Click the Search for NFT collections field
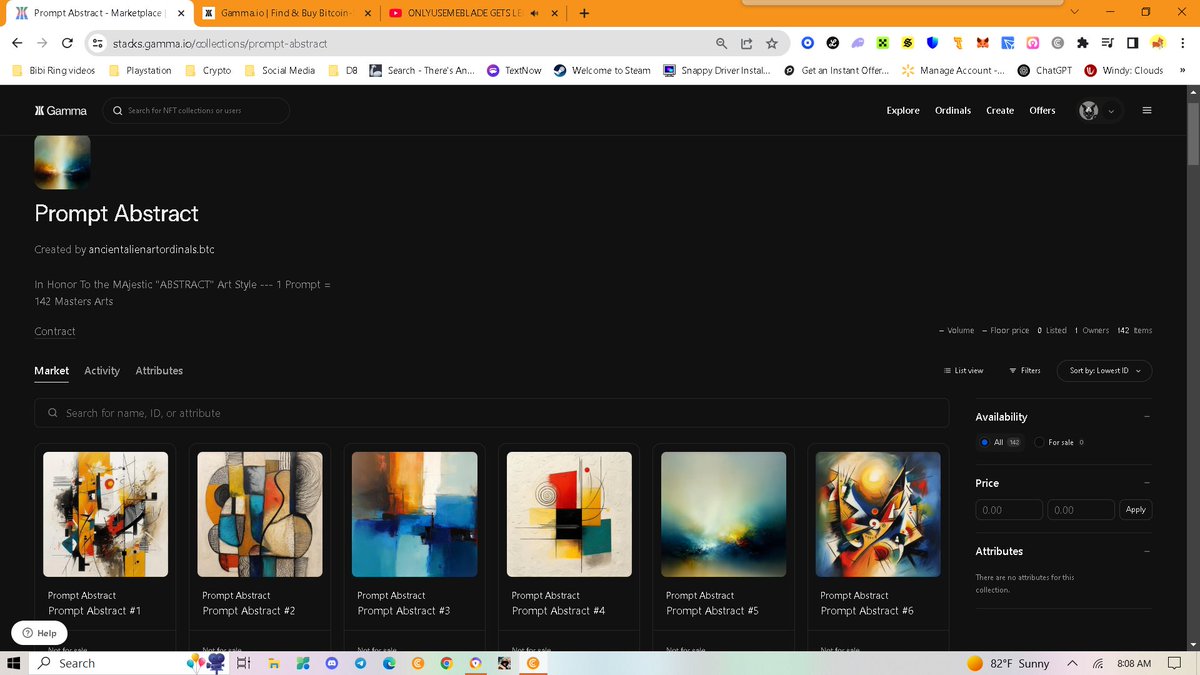This screenshot has width=1200, height=675. click(x=197, y=110)
